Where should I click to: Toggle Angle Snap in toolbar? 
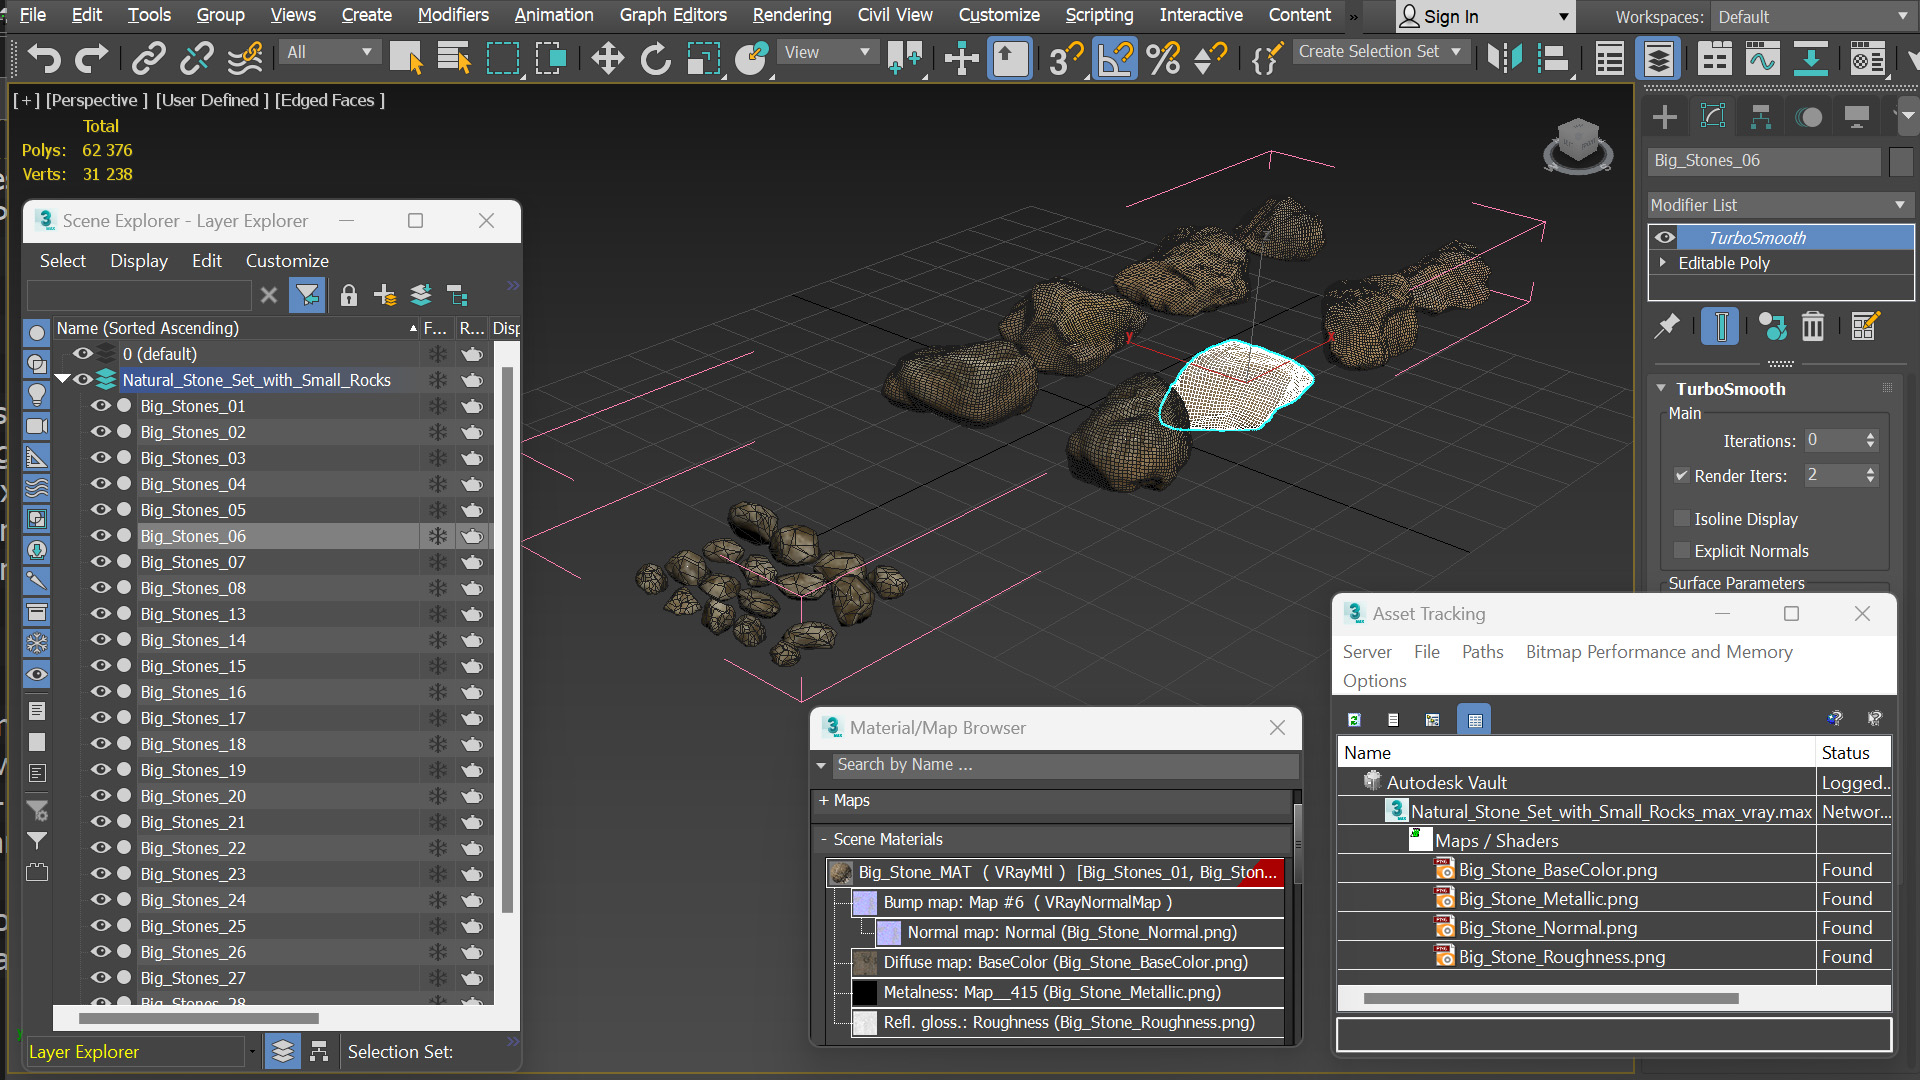(x=1114, y=58)
